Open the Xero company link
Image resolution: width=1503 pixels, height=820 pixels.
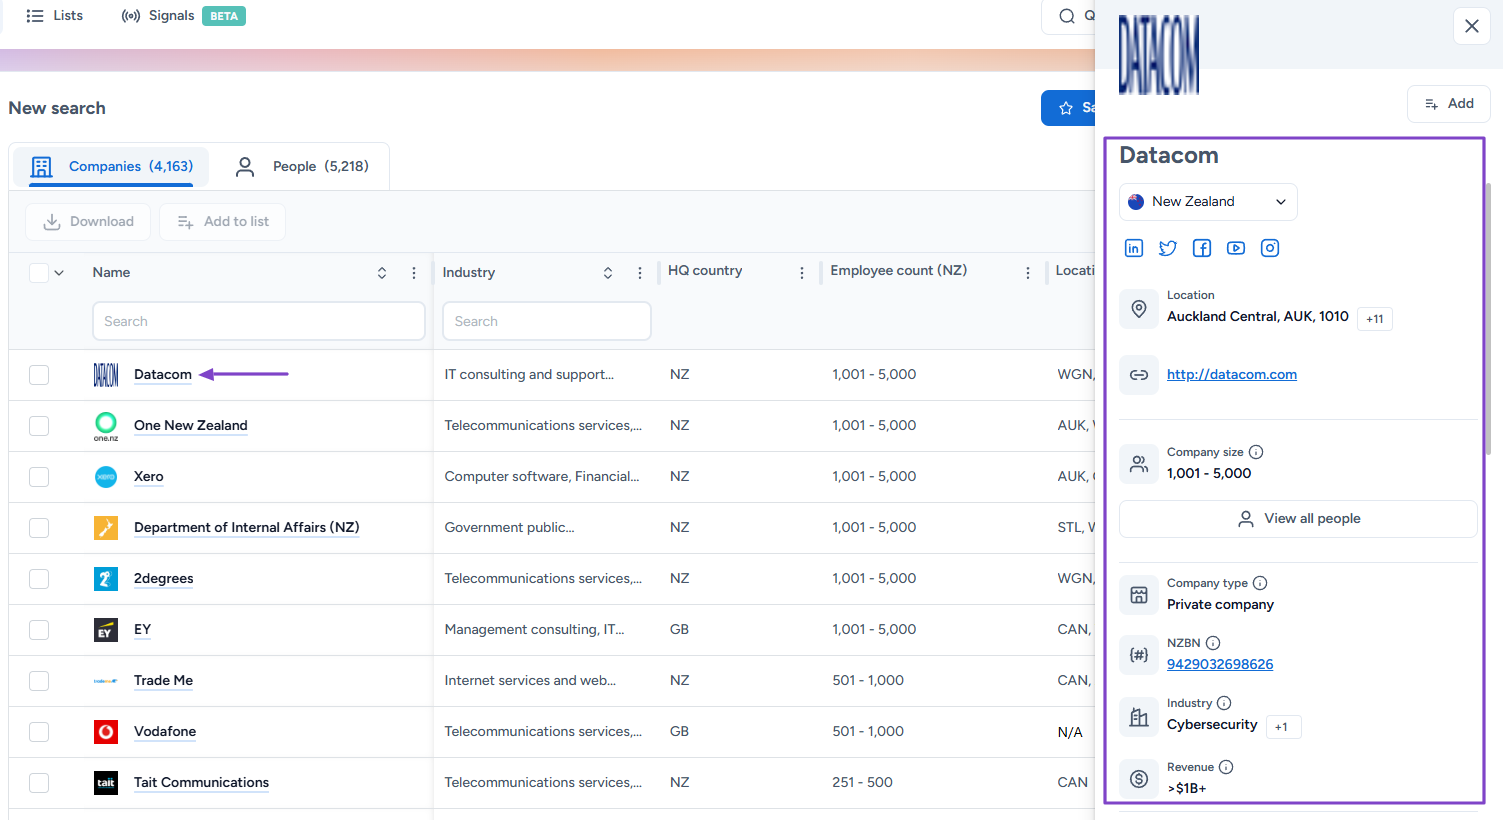pyautogui.click(x=149, y=477)
